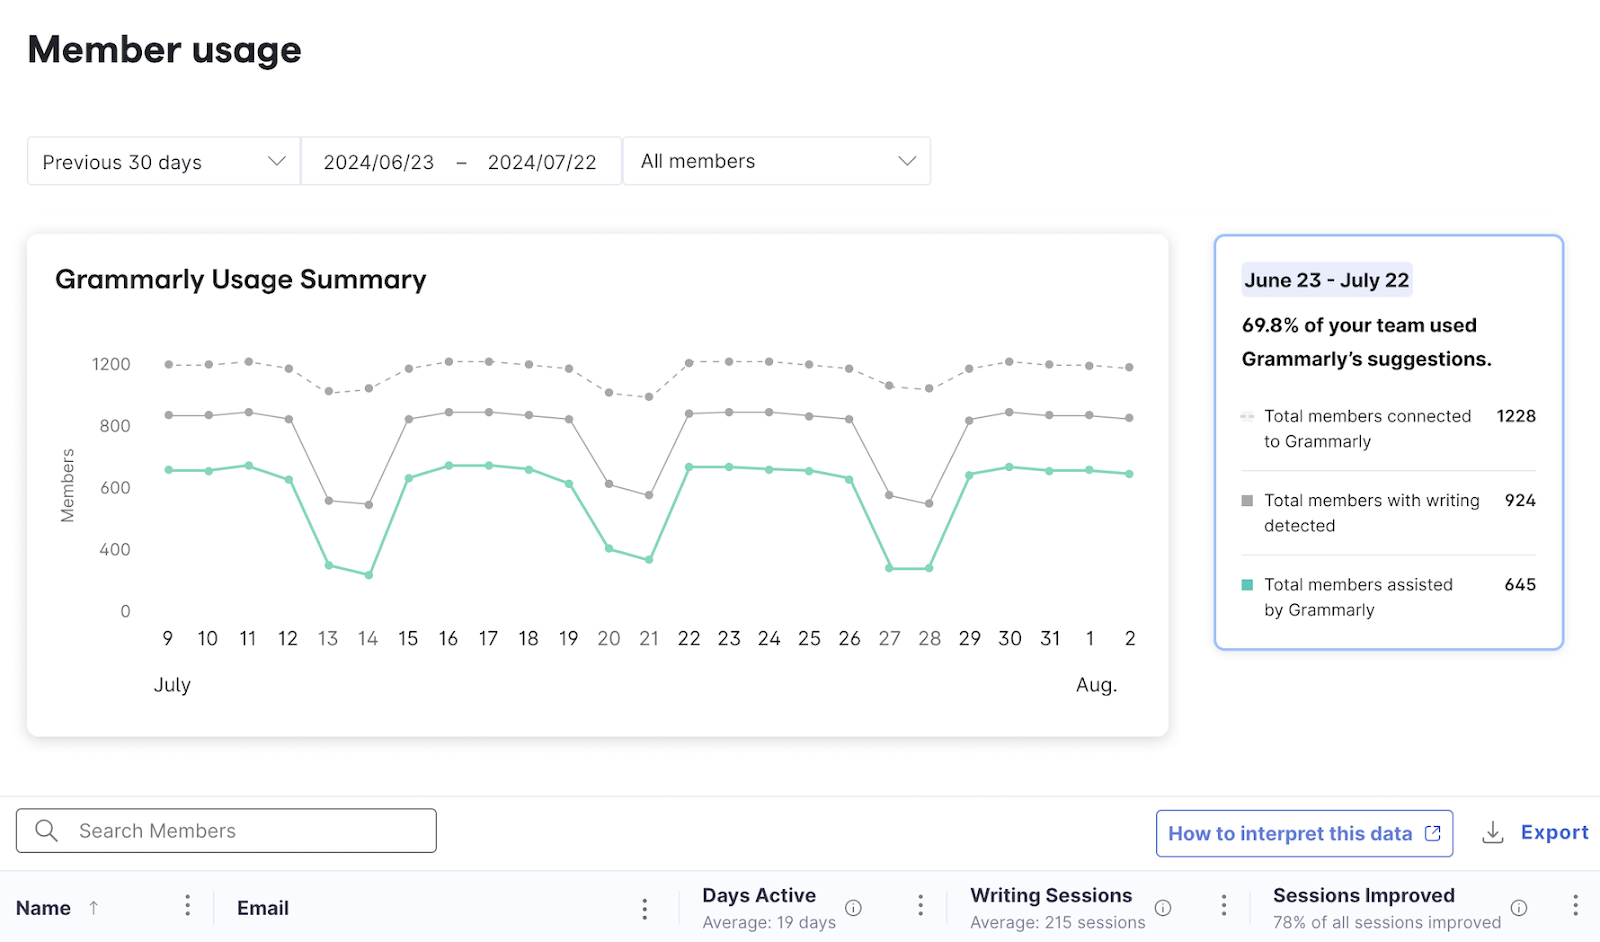Click the Export download icon

(1493, 833)
